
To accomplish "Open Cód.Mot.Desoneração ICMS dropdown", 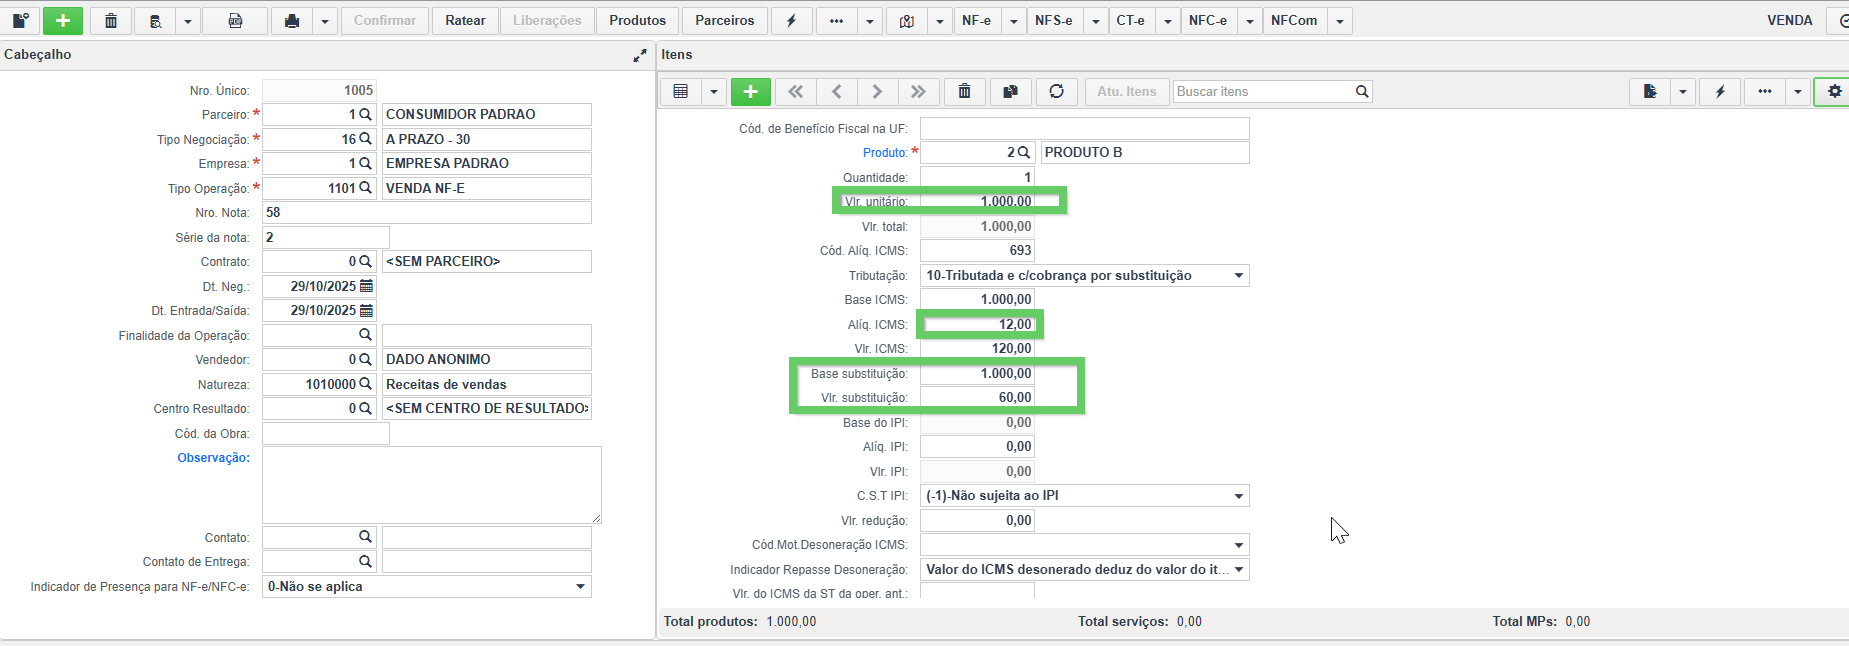I will coord(1239,545).
